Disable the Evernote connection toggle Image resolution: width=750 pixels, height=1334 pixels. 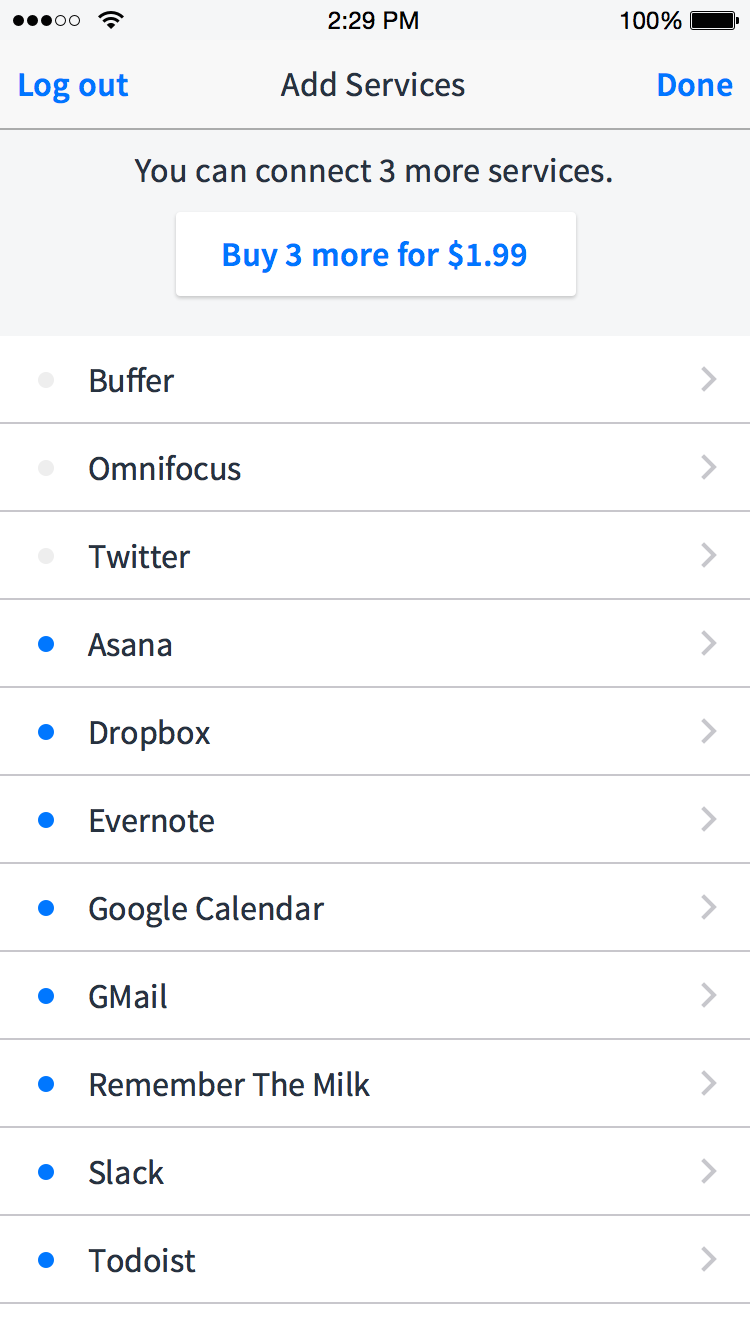pyautogui.click(x=46, y=819)
